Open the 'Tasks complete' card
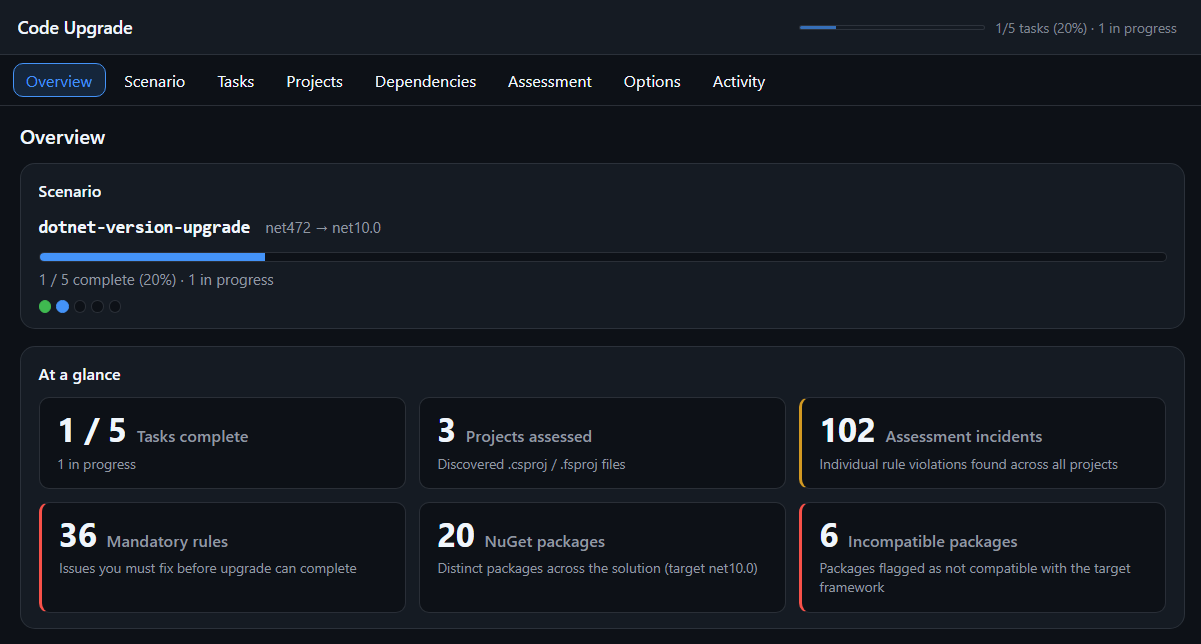This screenshot has width=1201, height=644. pyautogui.click(x=222, y=443)
